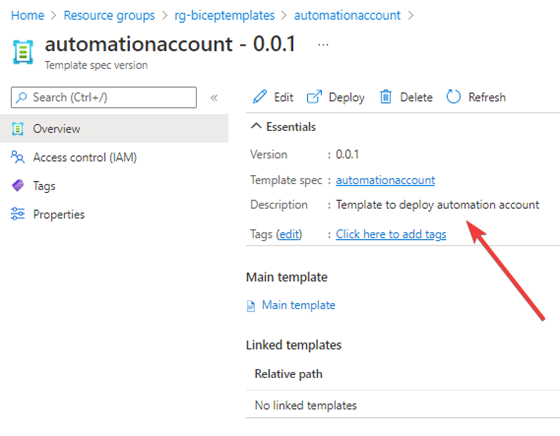This screenshot has height=436, width=560.
Task: Click the Version value 0.0.1
Action: pyautogui.click(x=347, y=155)
